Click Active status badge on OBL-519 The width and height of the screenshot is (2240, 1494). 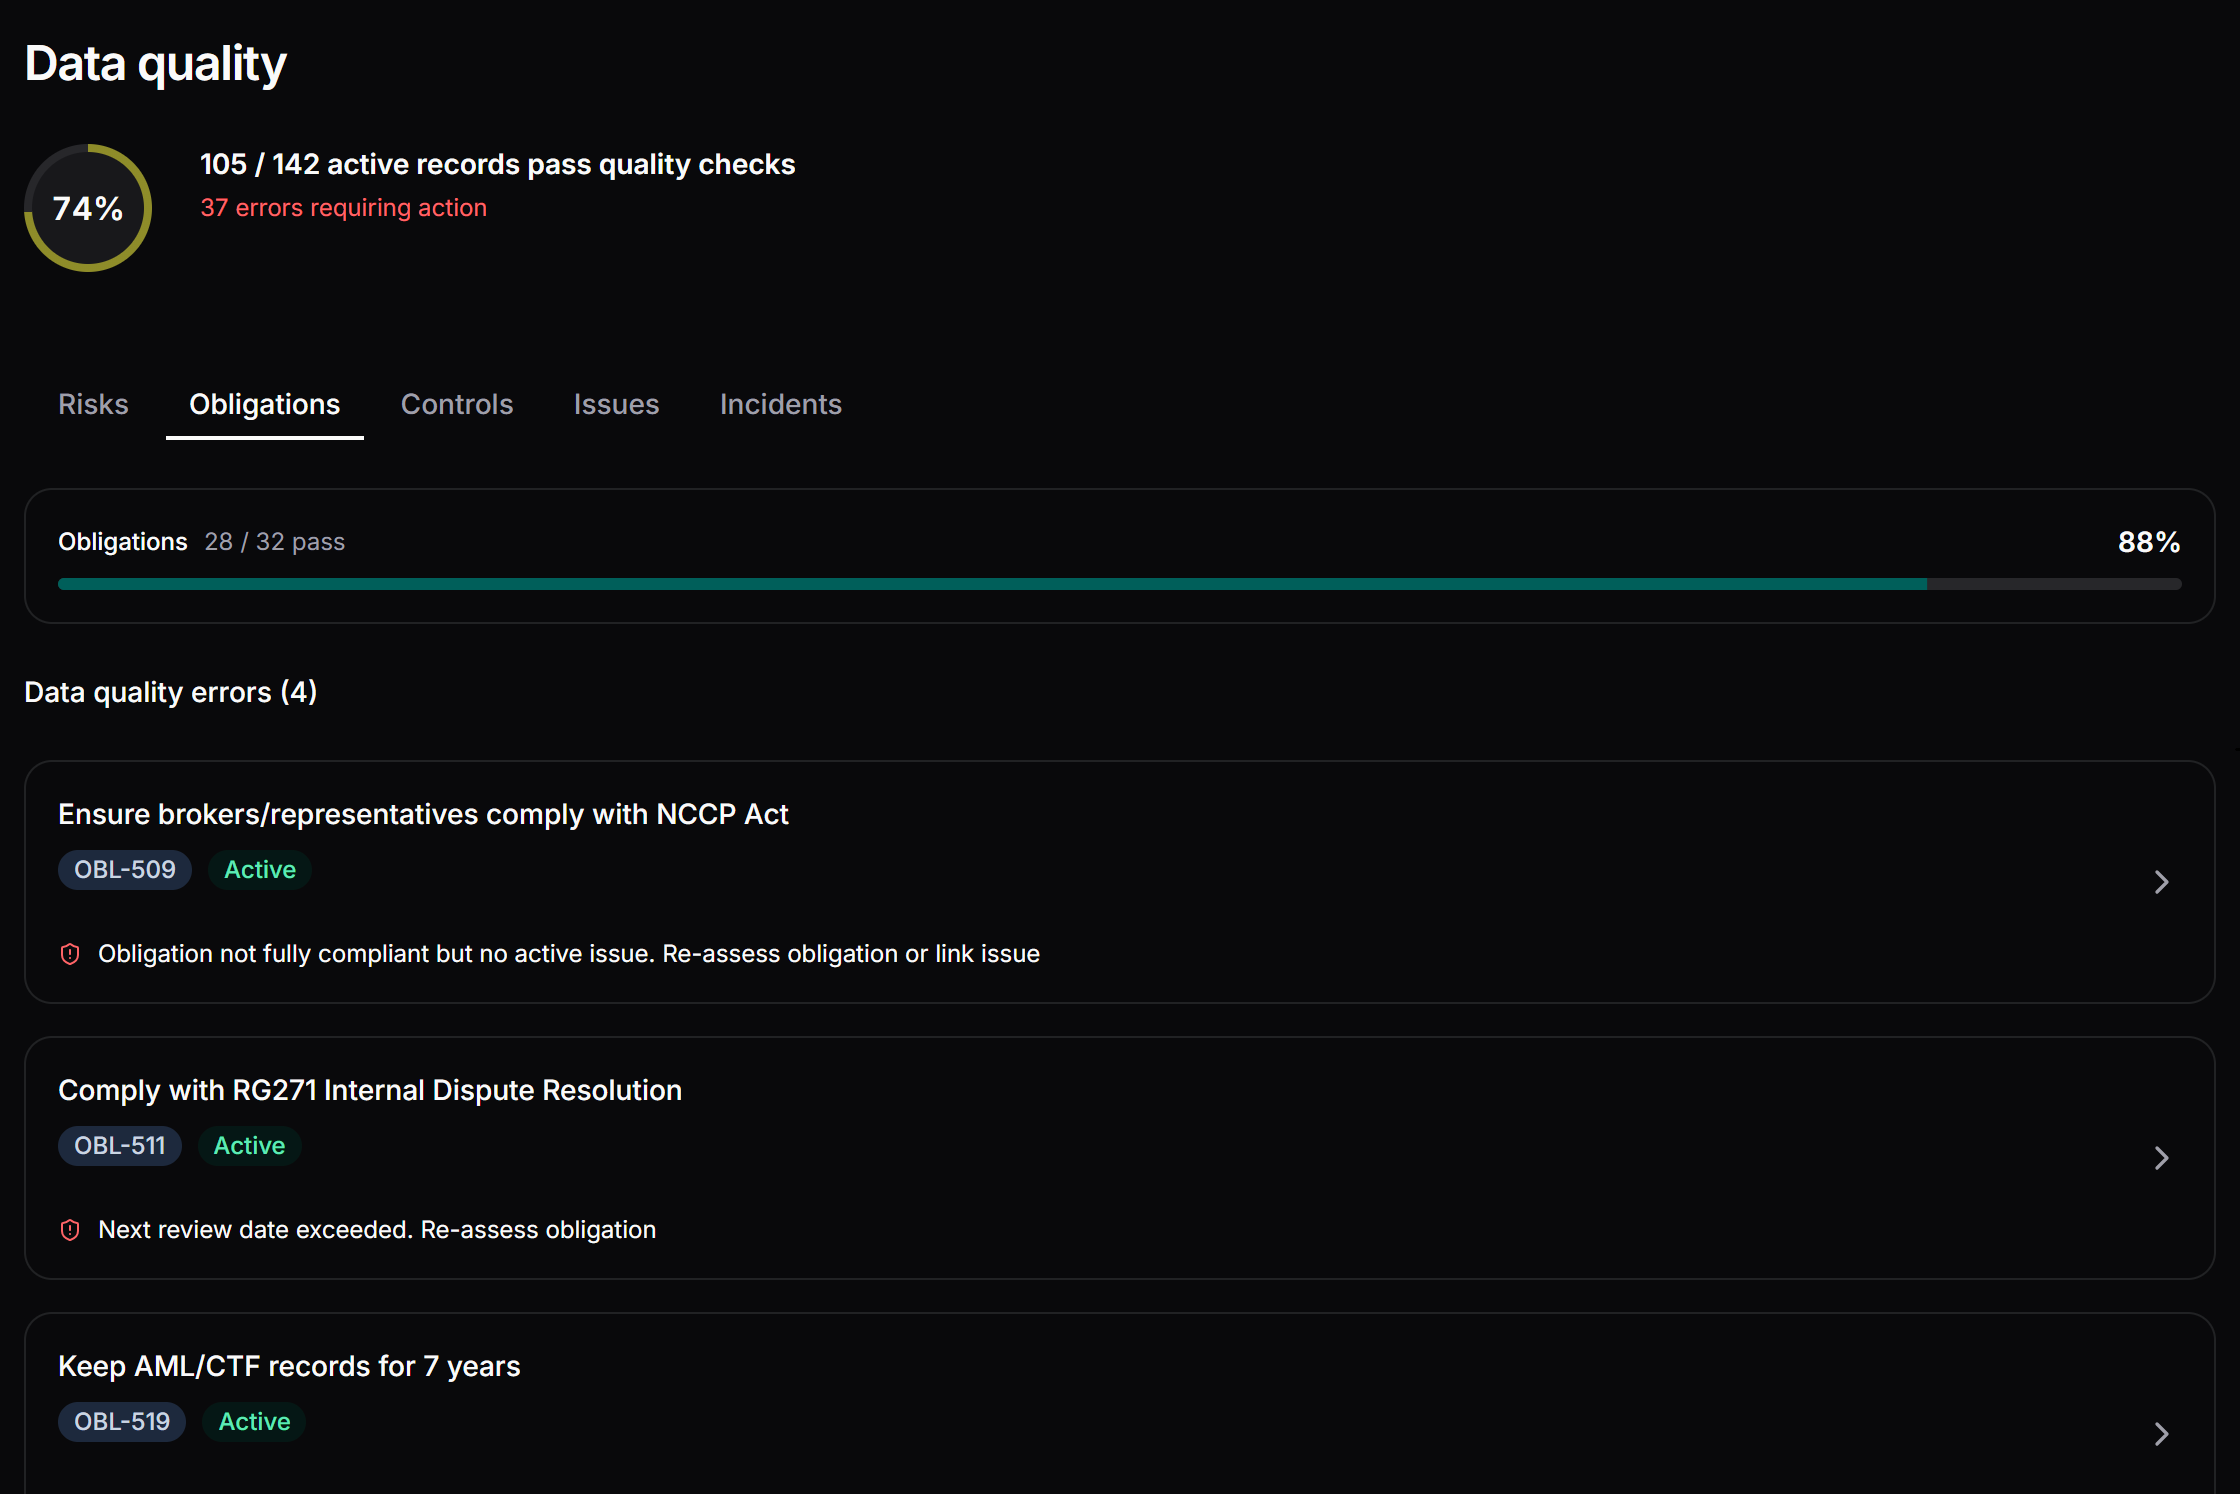pyautogui.click(x=254, y=1422)
